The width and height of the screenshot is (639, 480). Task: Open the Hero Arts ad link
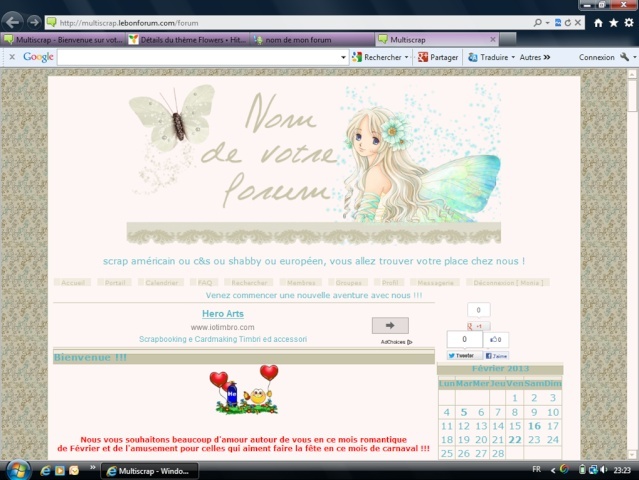coord(223,314)
